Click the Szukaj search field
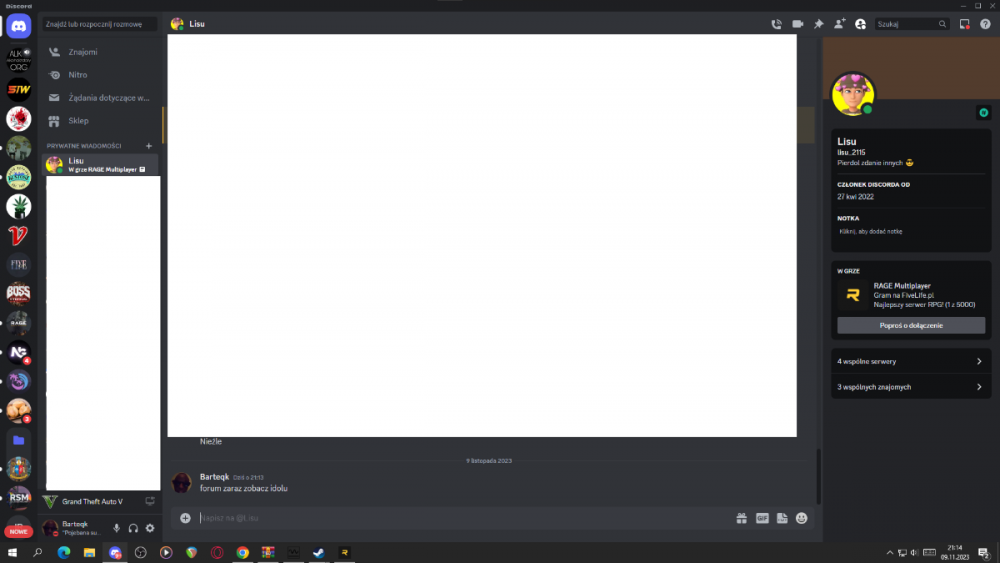1000x563 pixels. click(911, 24)
